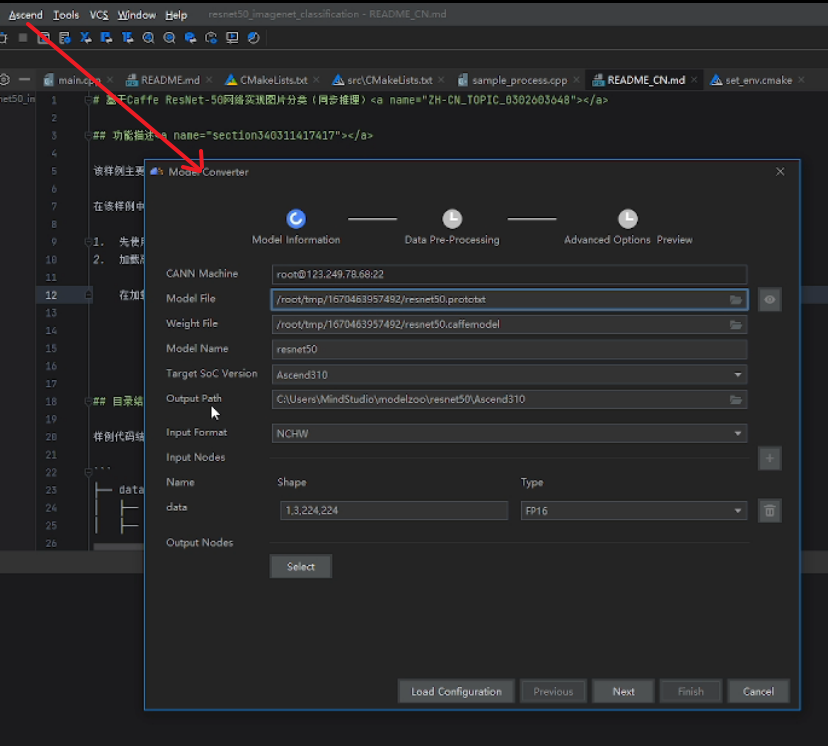Image resolution: width=828 pixels, height=746 pixels.
Task: Click the blue circular chart toolbar icon
Action: click(253, 37)
